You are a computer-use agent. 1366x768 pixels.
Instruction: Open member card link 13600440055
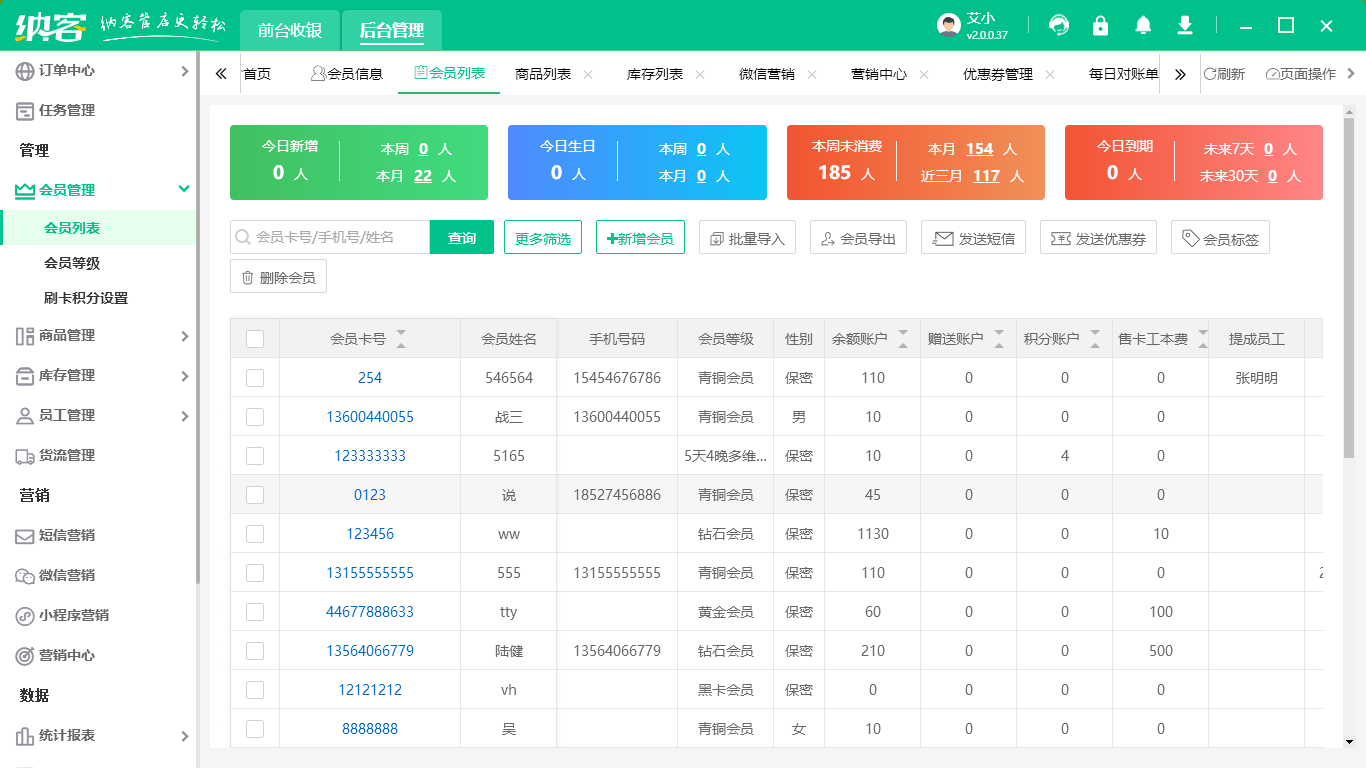[x=370, y=417]
